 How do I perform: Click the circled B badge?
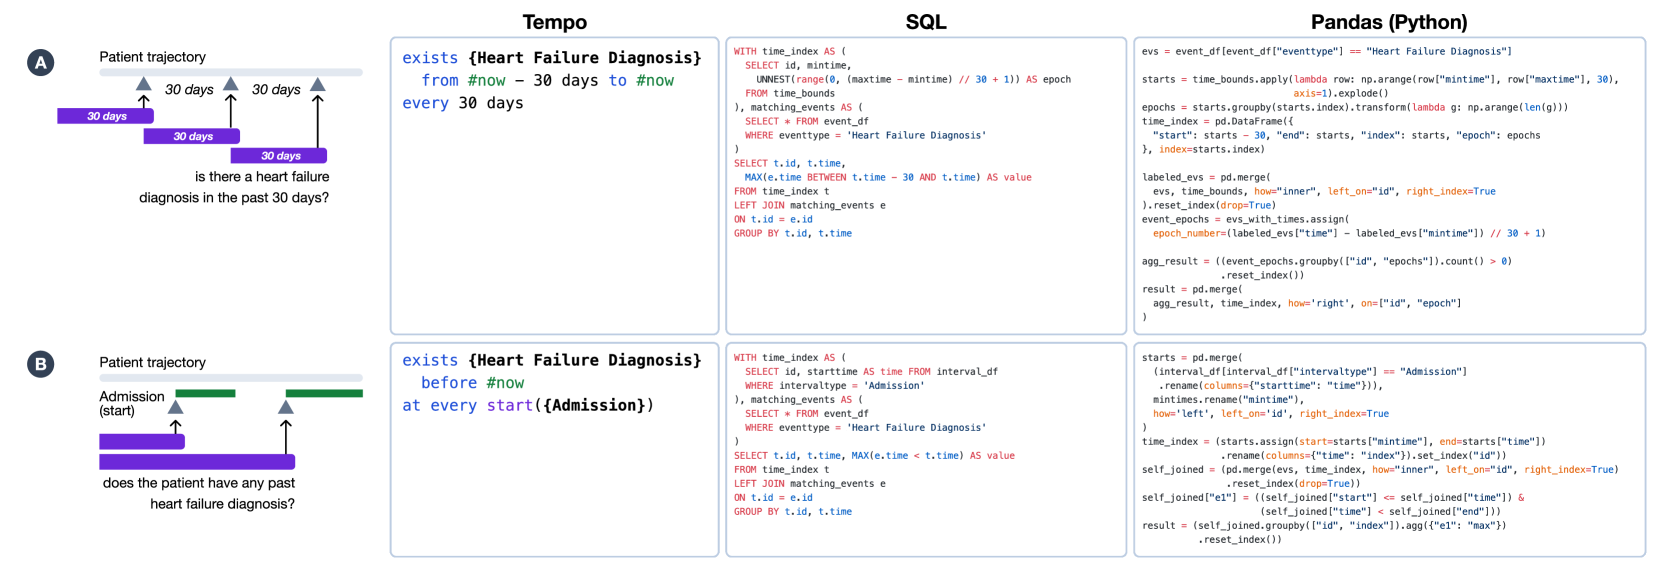tap(41, 364)
